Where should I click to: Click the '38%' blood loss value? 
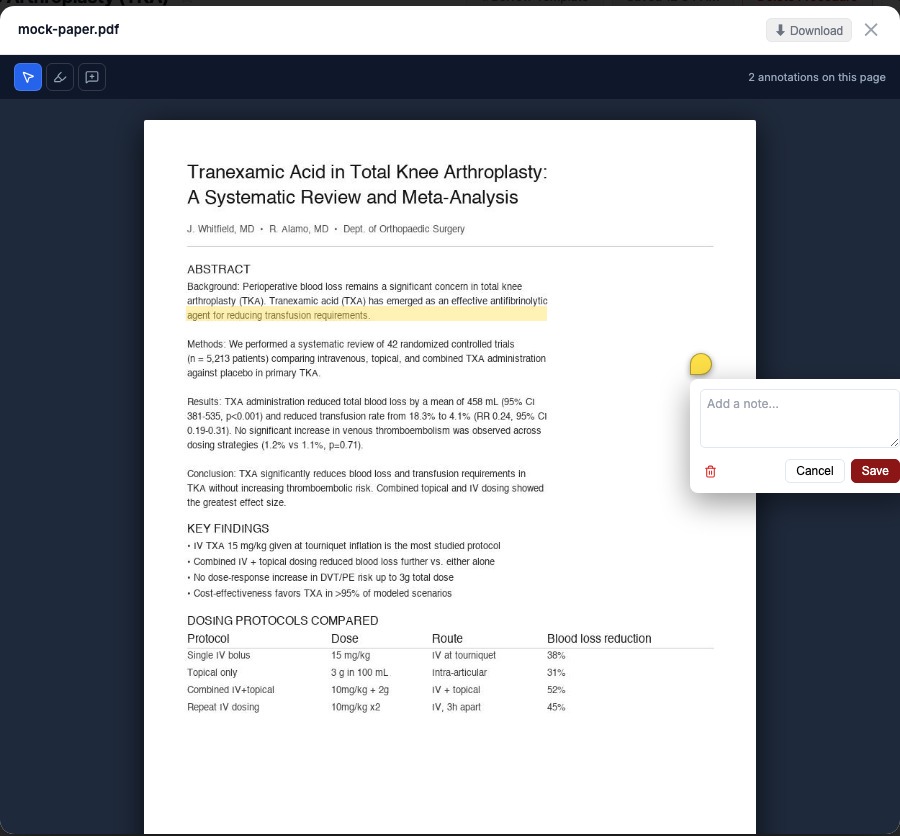click(x=556, y=655)
